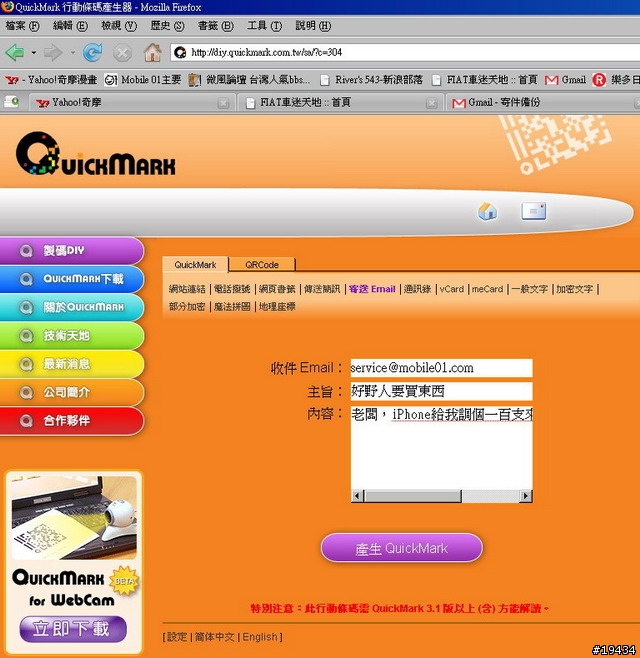
Task: Choose 魔法拼圖 code type
Action: click(x=232, y=307)
